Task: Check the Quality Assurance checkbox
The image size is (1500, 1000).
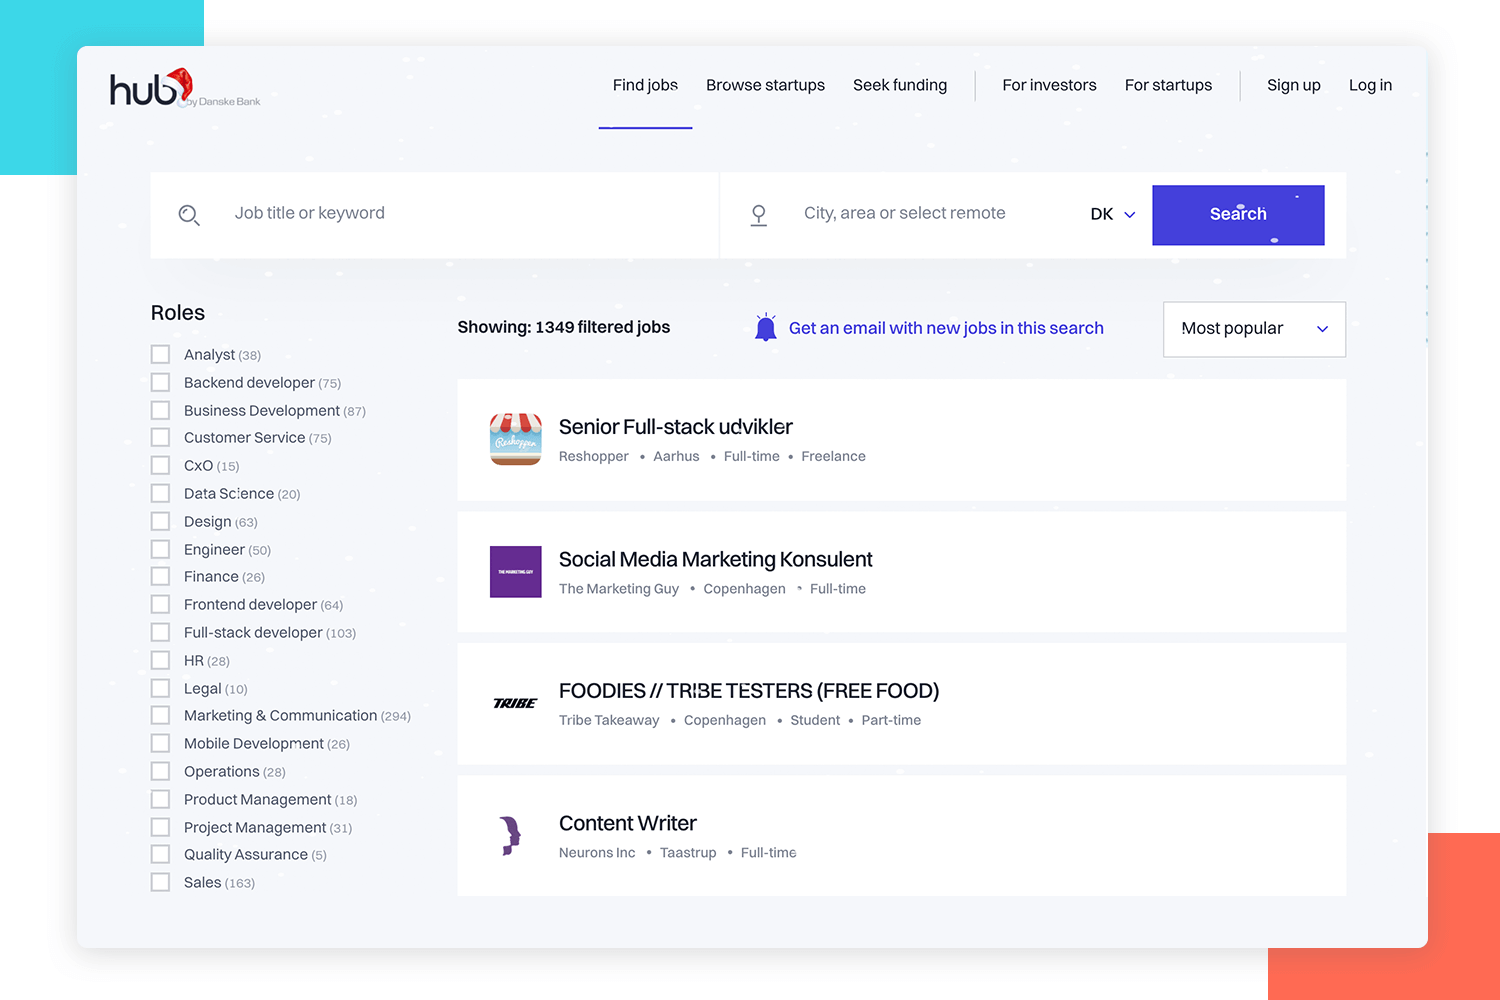Action: pos(160,854)
